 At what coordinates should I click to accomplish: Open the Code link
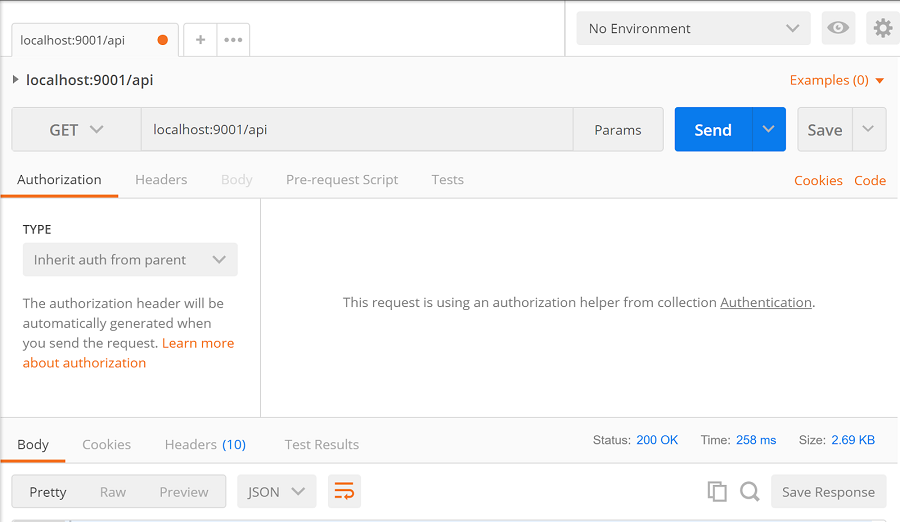tap(870, 180)
